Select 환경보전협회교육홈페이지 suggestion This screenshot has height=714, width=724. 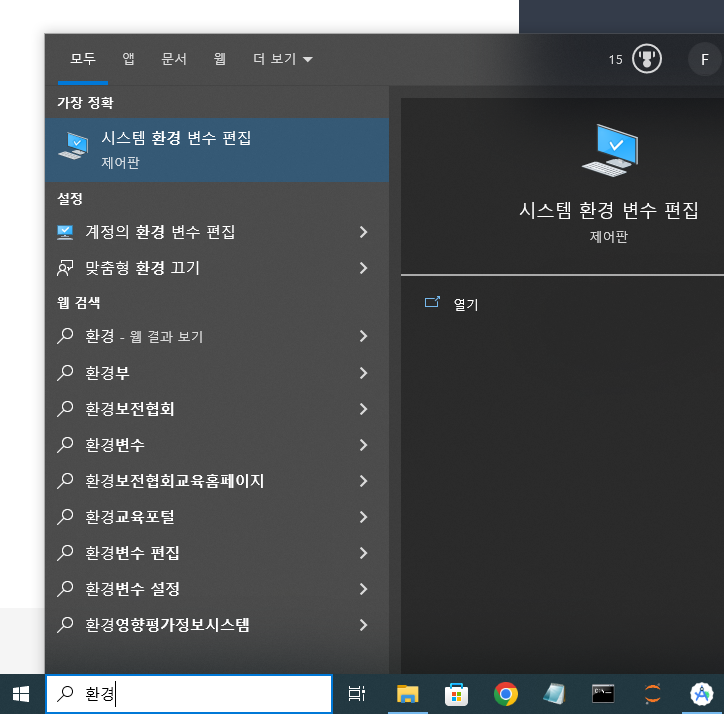pyautogui.click(x=217, y=481)
